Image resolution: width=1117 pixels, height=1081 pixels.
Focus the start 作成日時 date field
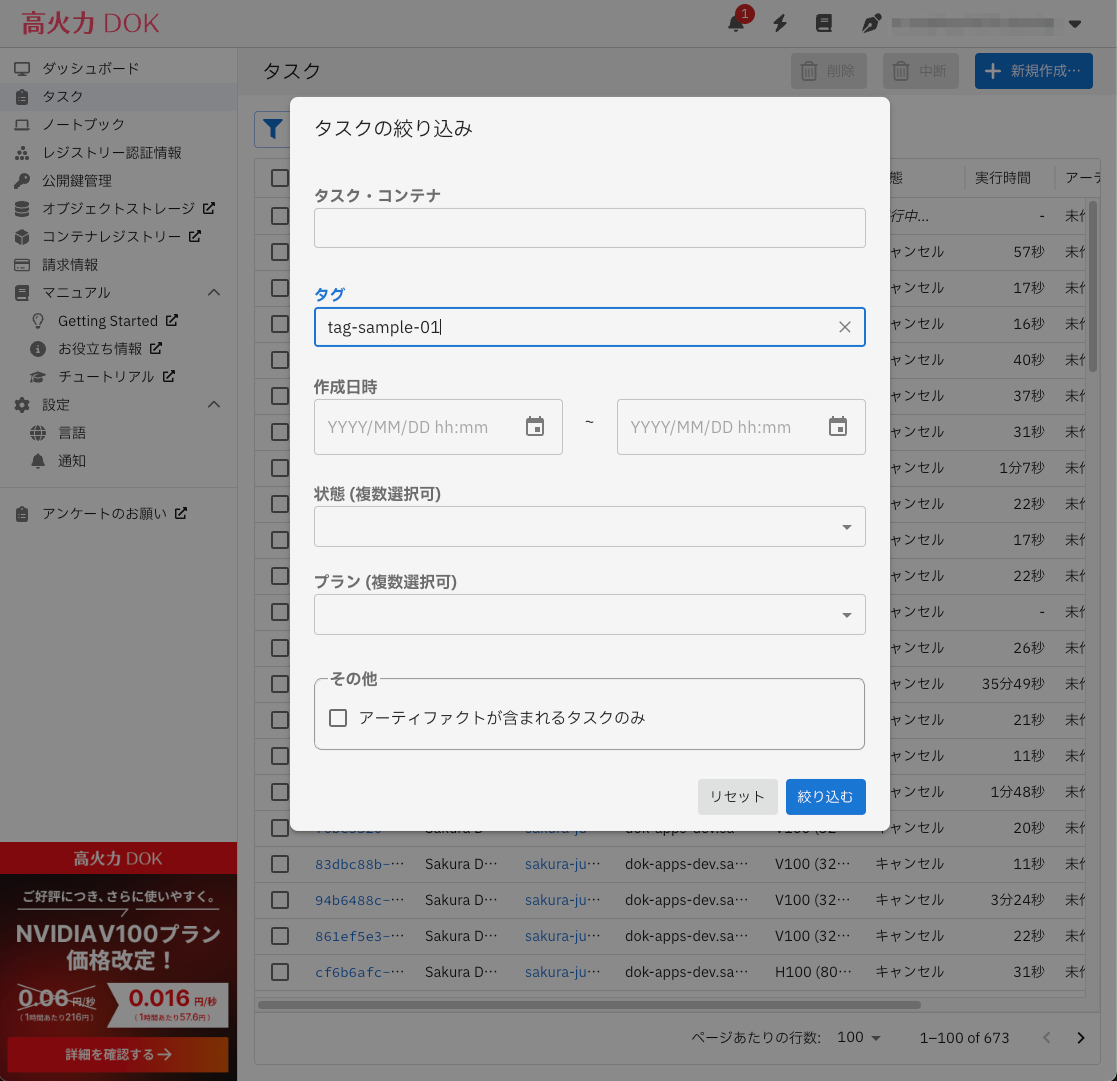[438, 427]
